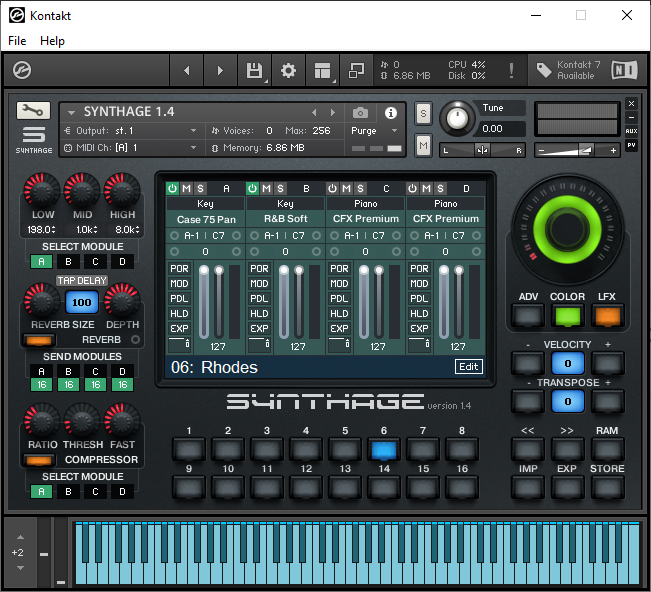Toggle the orange REVERB switch
The width and height of the screenshot is (651, 592).
coord(39,340)
